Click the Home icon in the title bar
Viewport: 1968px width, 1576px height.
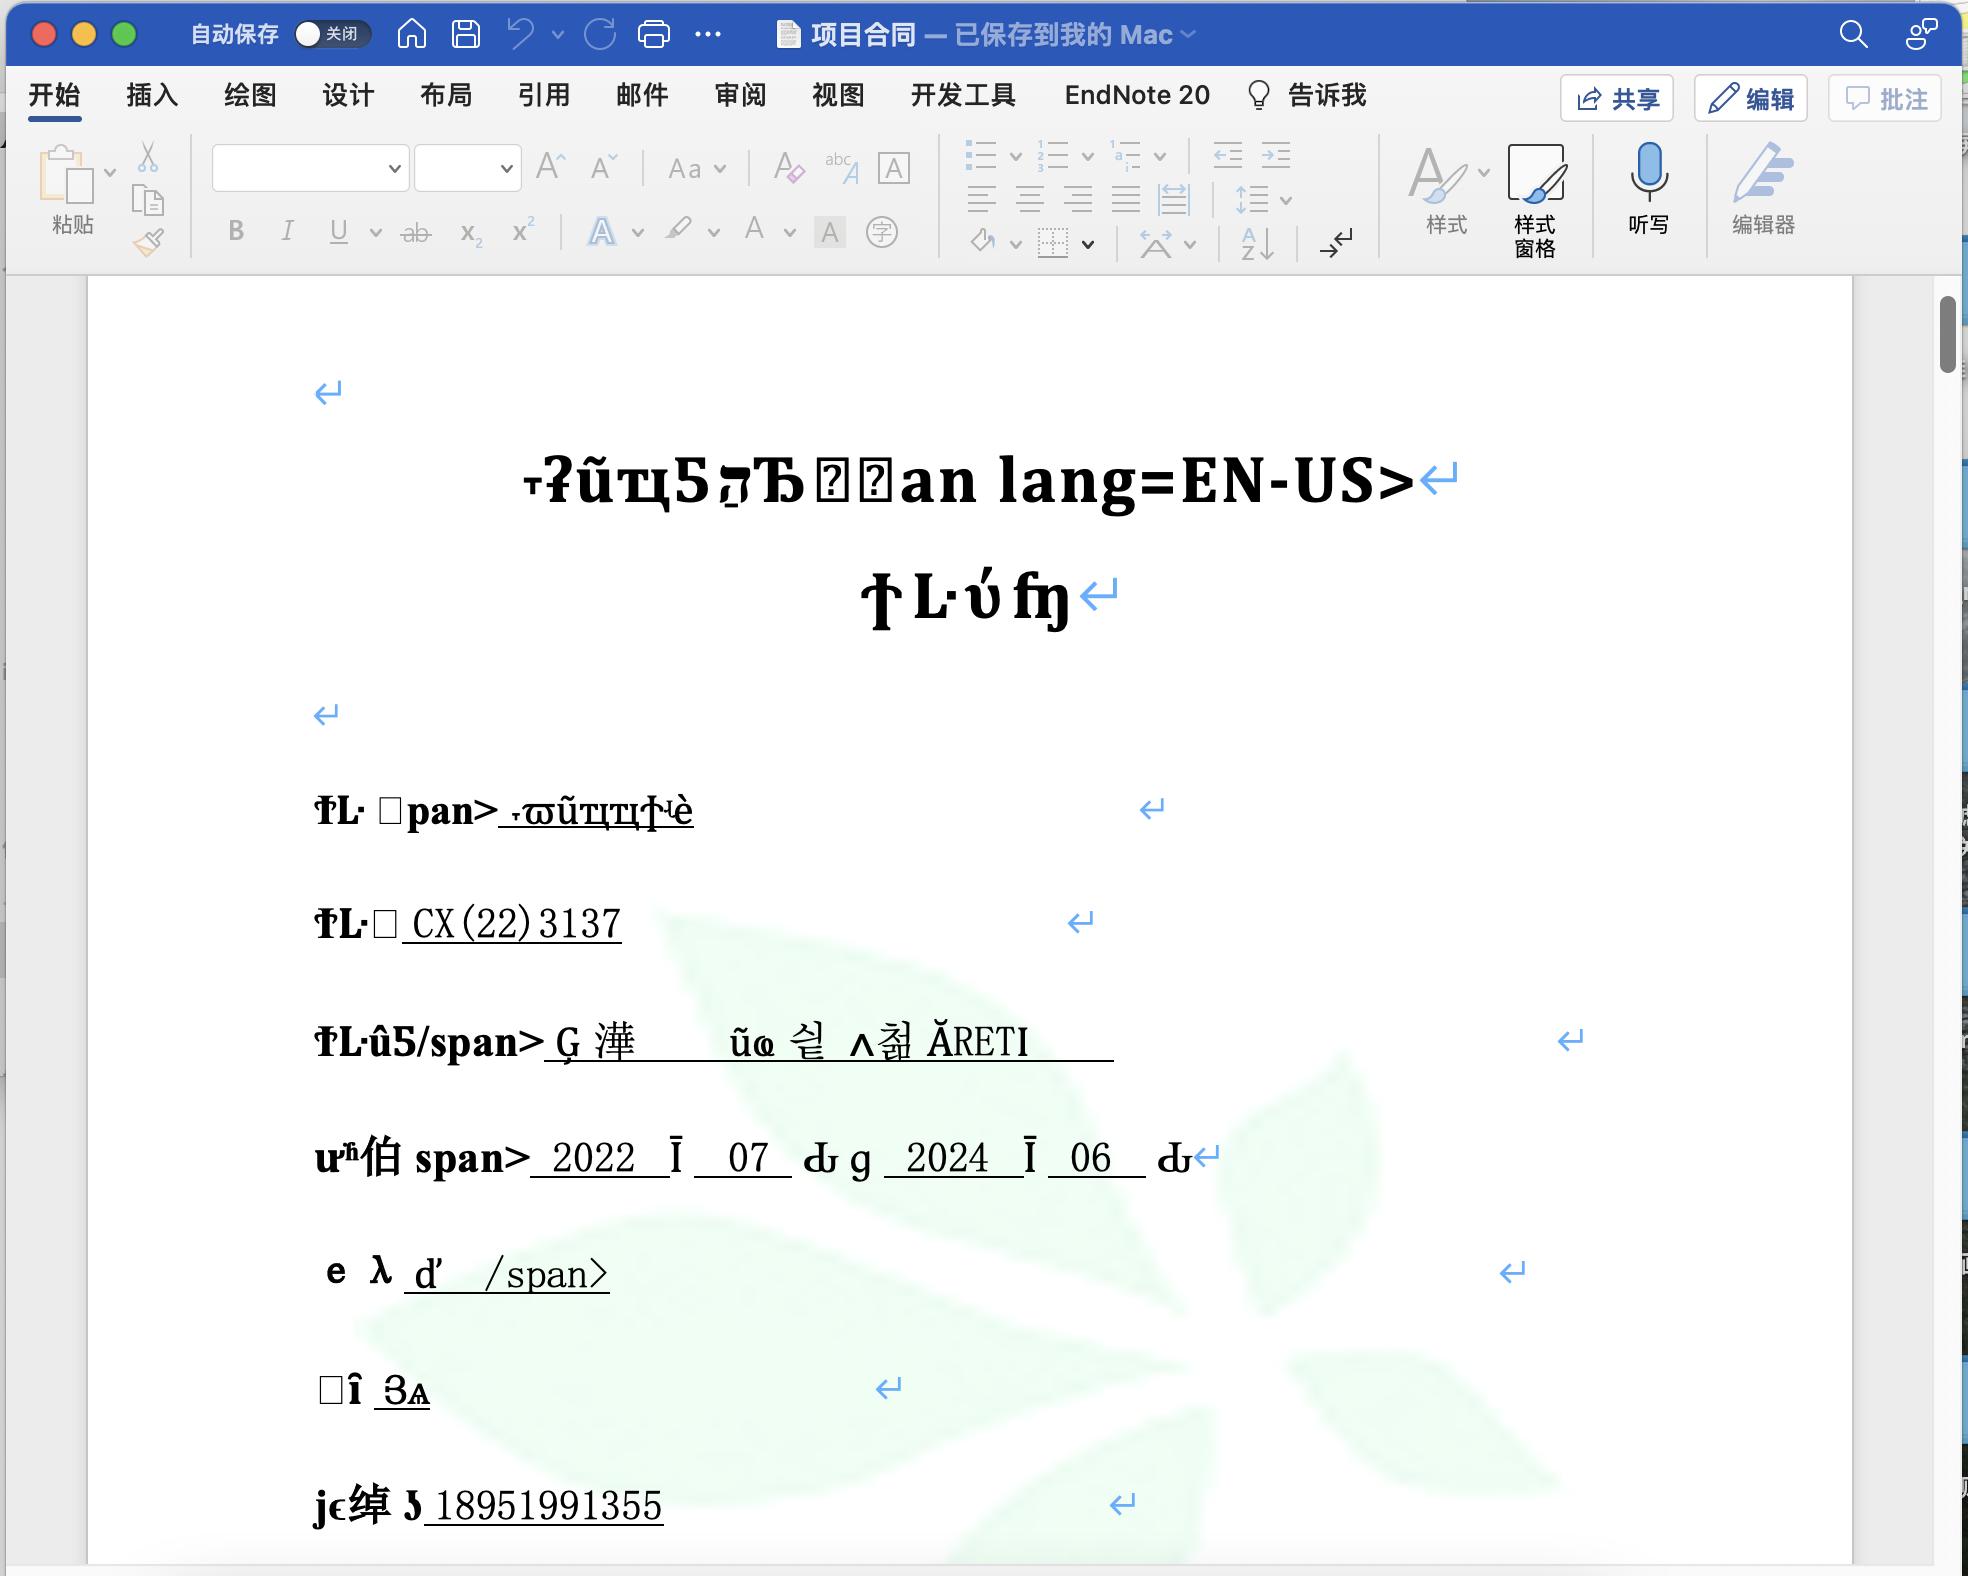pyautogui.click(x=411, y=35)
